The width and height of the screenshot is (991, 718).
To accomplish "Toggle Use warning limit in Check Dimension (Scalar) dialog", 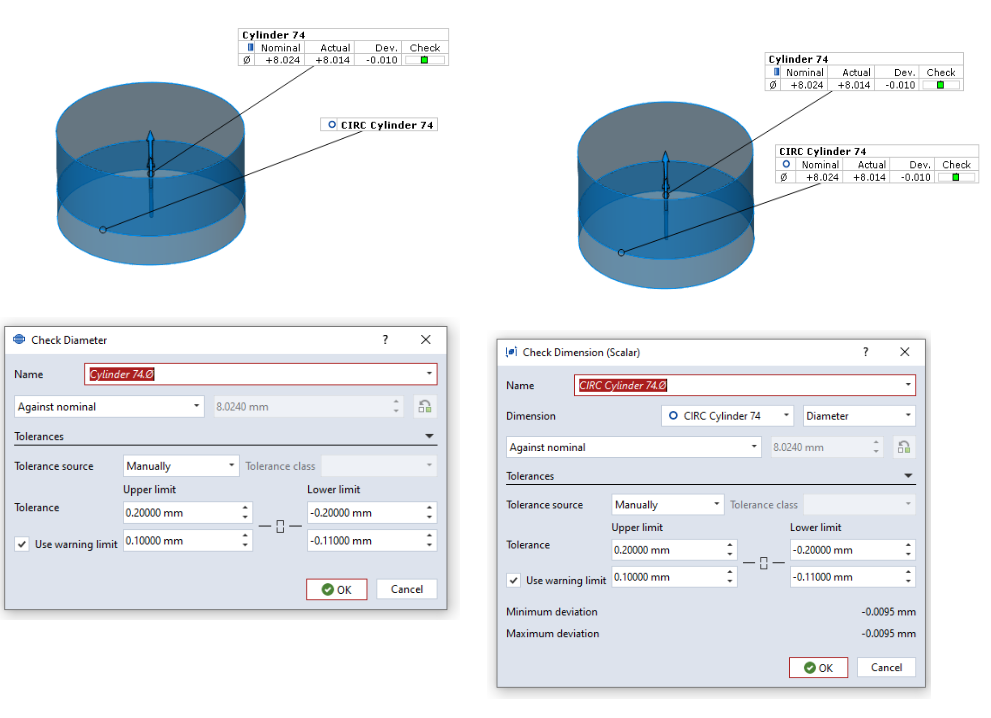I will tap(514, 580).
